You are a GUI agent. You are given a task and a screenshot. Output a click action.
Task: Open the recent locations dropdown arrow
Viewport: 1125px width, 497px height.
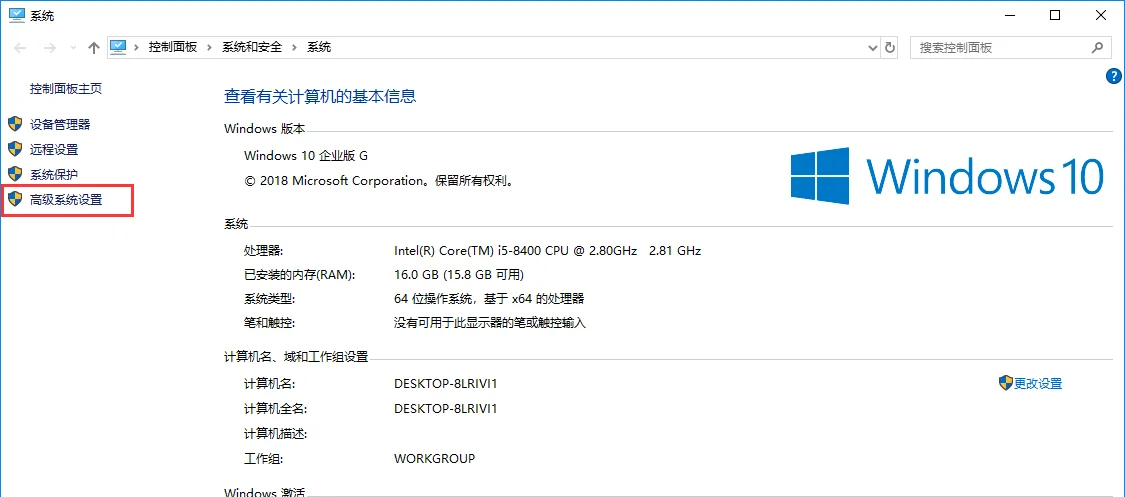pyautogui.click(x=72, y=48)
